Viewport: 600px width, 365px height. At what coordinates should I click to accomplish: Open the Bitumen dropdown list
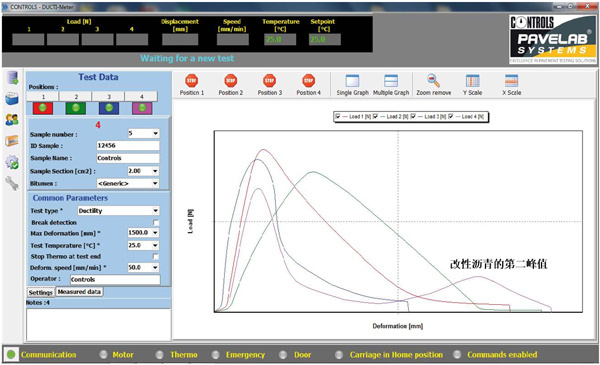click(x=155, y=184)
